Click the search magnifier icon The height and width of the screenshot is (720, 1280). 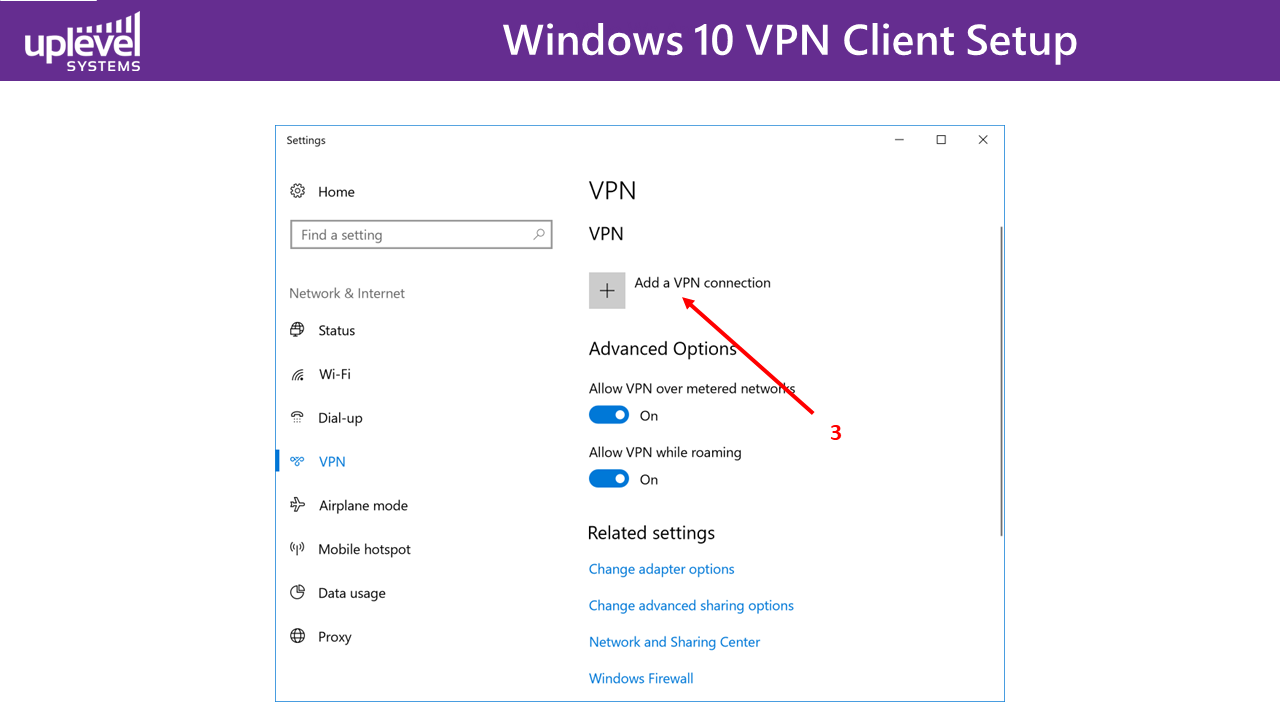point(539,234)
